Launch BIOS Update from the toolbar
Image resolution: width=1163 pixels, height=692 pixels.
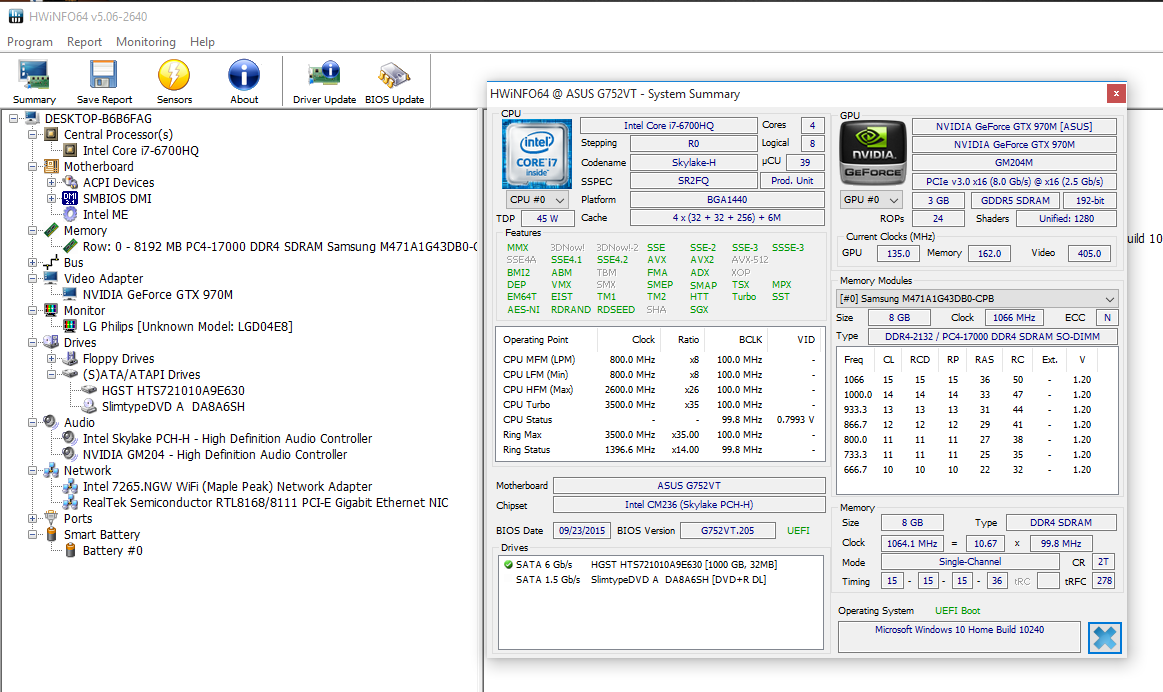(x=395, y=82)
